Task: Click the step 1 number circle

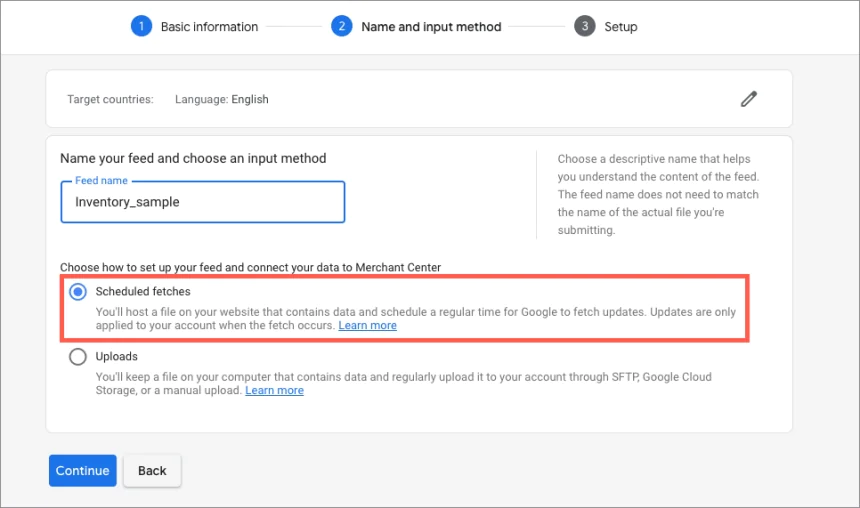Action: pyautogui.click(x=141, y=26)
